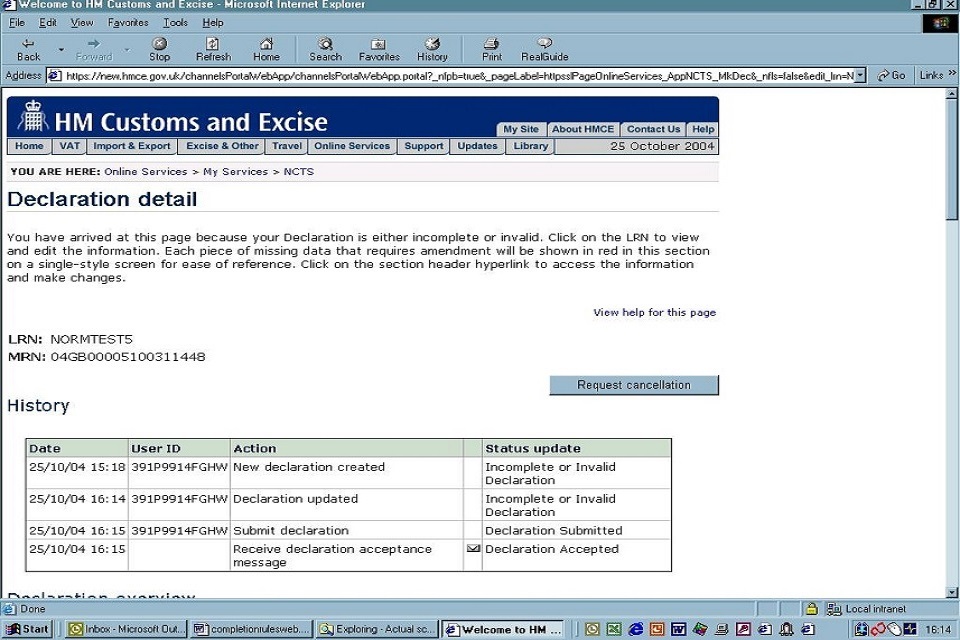Image resolution: width=960 pixels, height=640 pixels.
Task: Print the page via Print icon
Action: (492, 44)
